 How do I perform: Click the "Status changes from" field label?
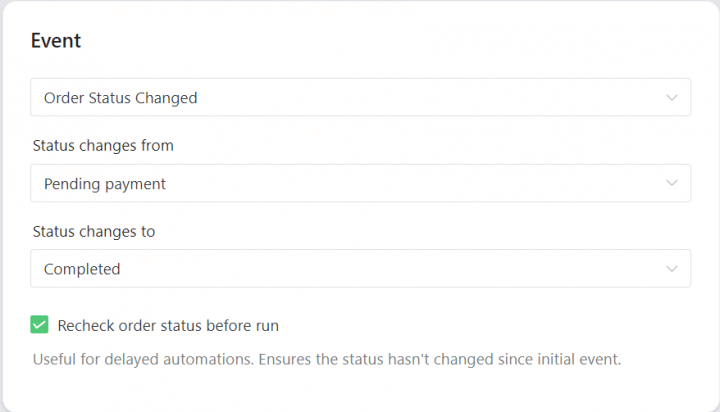(103, 146)
